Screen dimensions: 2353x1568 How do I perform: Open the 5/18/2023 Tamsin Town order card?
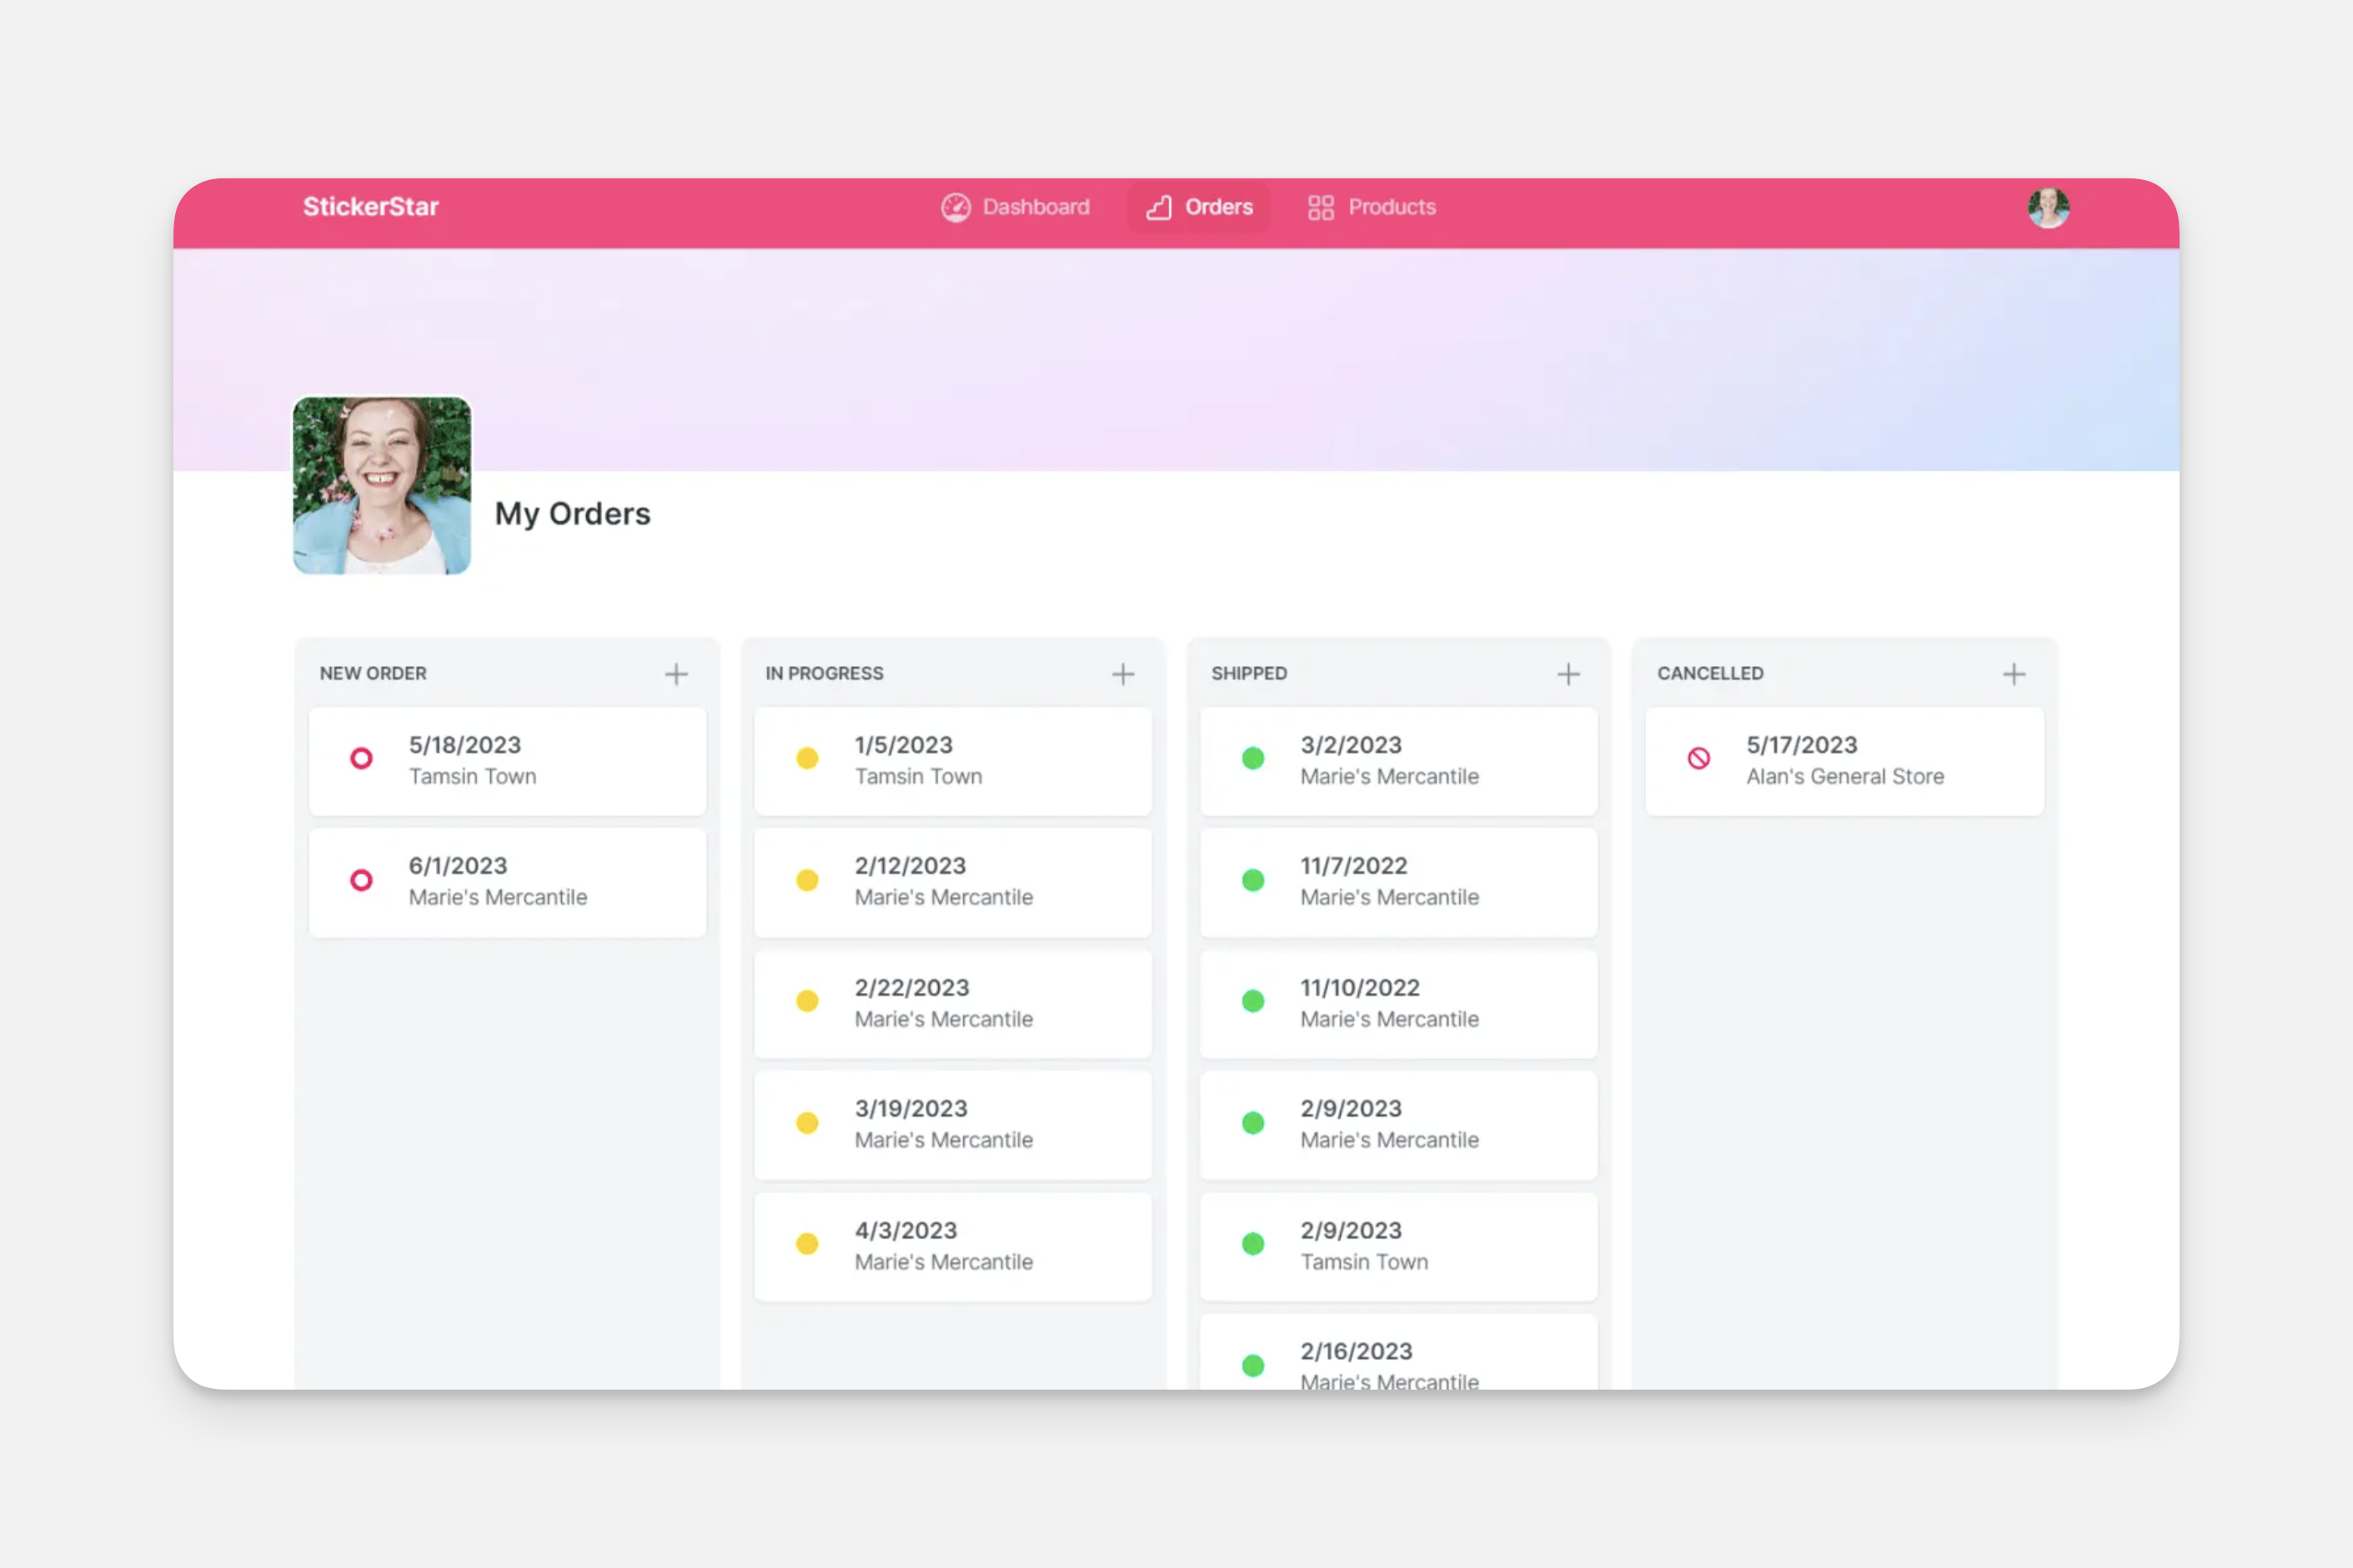[x=507, y=761]
